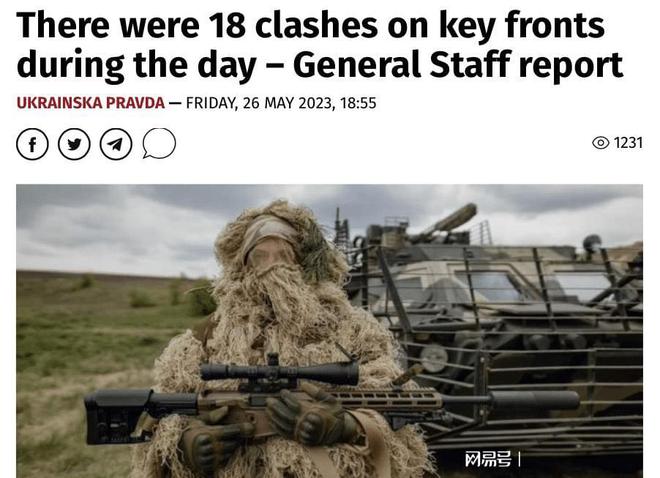Click the 1231 view count number

click(x=628, y=143)
